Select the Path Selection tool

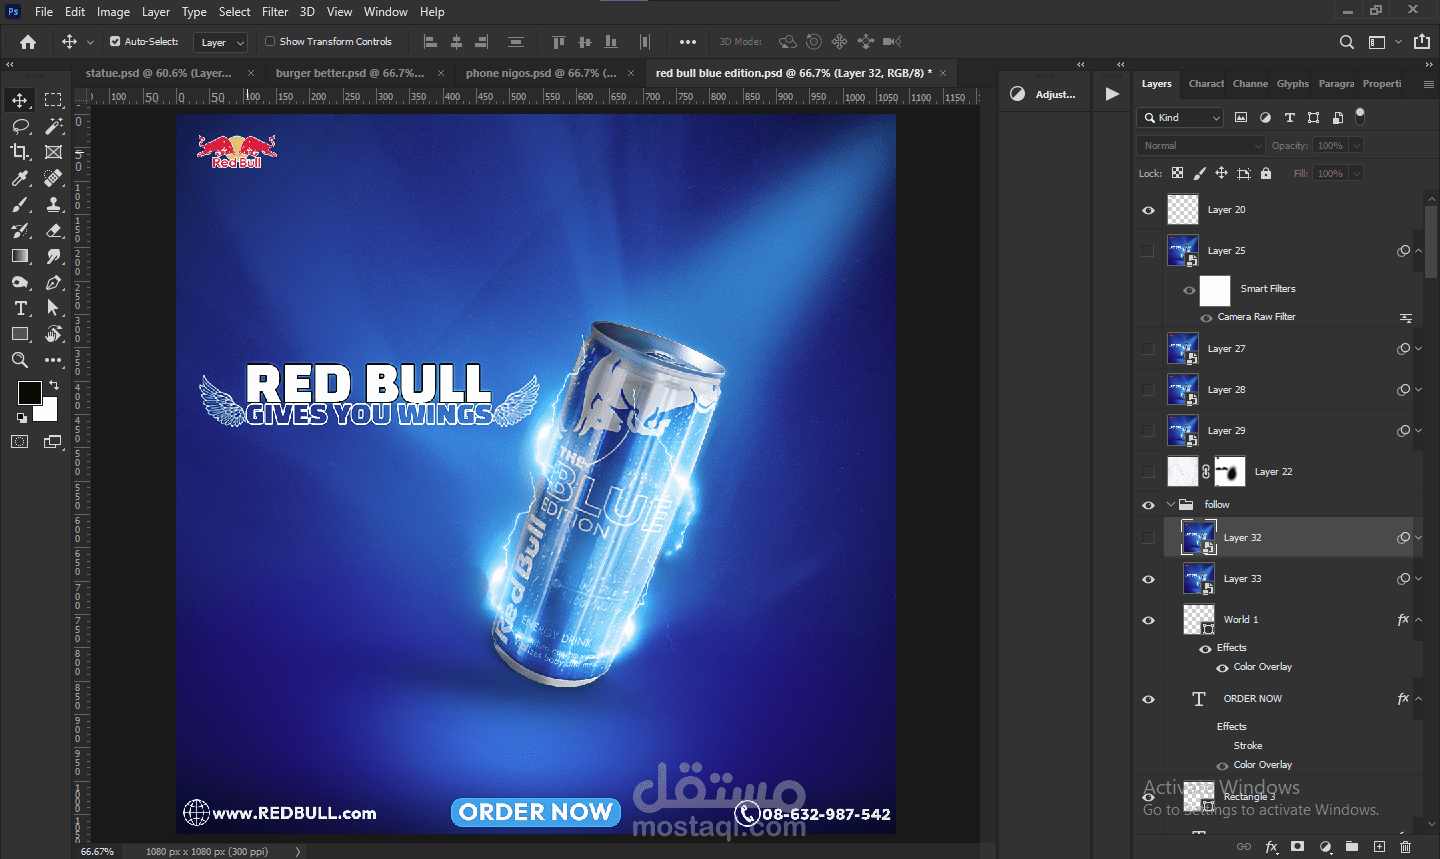click(53, 308)
